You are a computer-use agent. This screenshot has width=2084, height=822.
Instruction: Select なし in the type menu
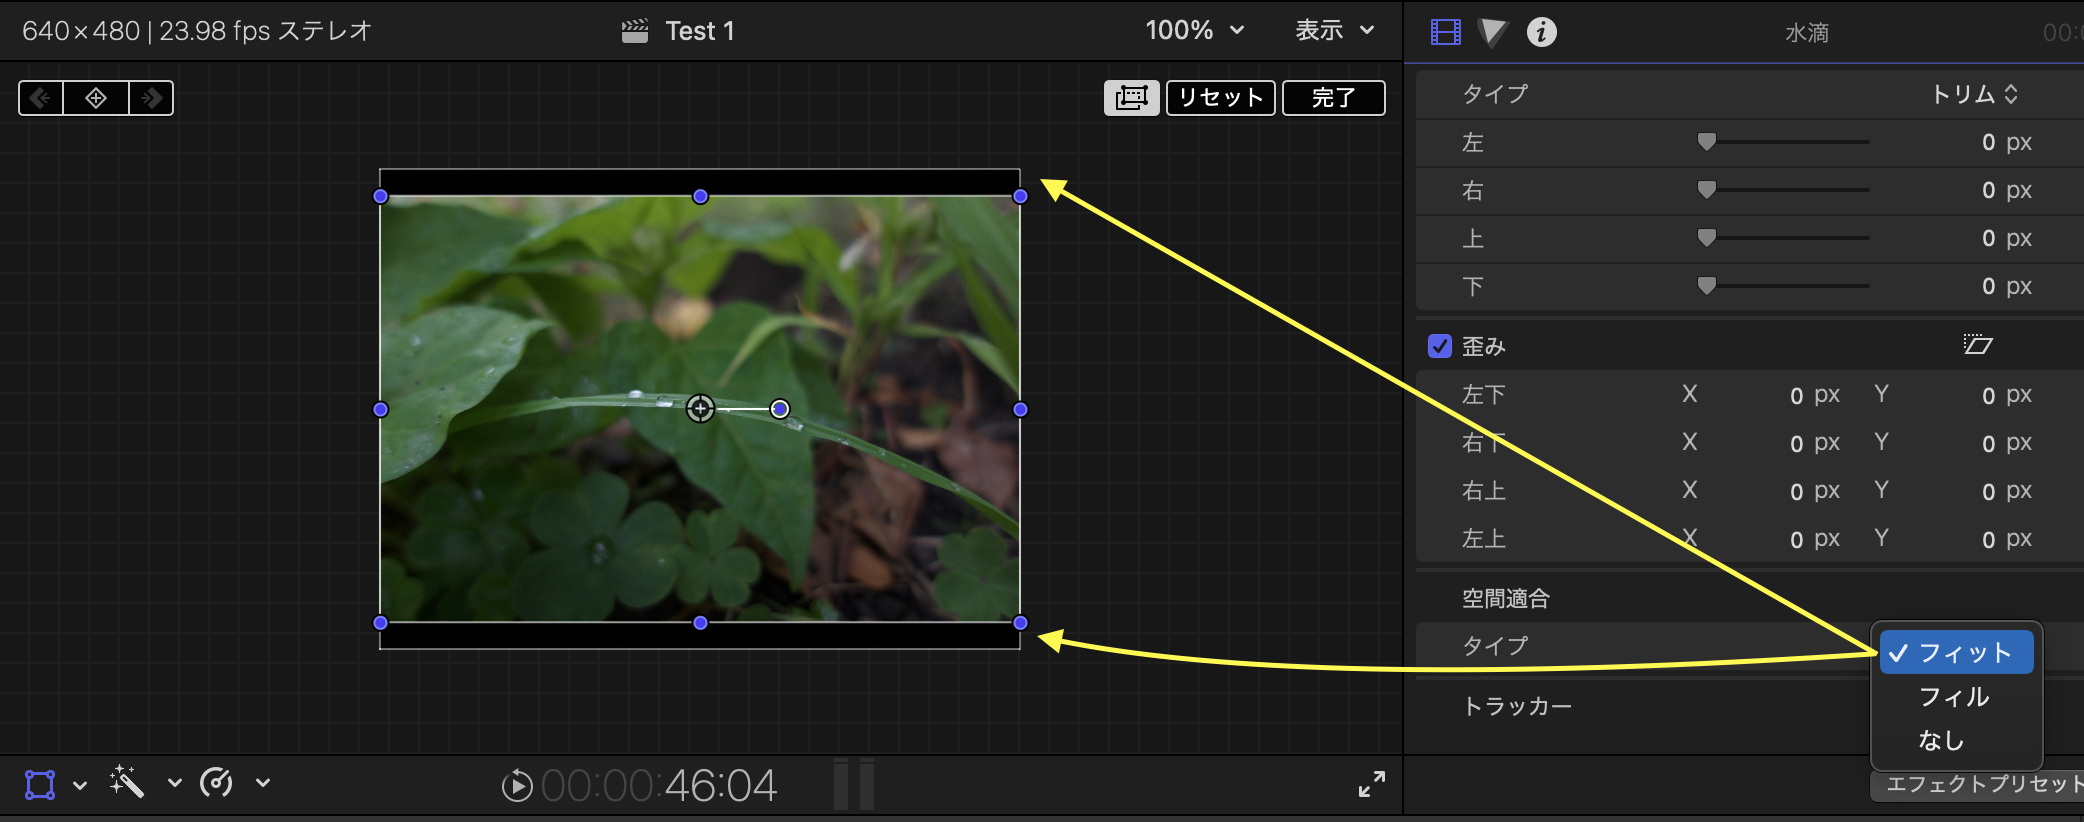1941,740
